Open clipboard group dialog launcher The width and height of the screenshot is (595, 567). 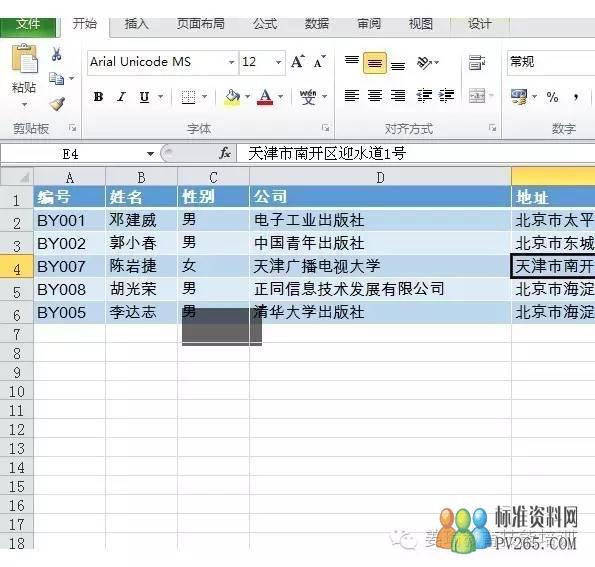pyautogui.click(x=72, y=128)
